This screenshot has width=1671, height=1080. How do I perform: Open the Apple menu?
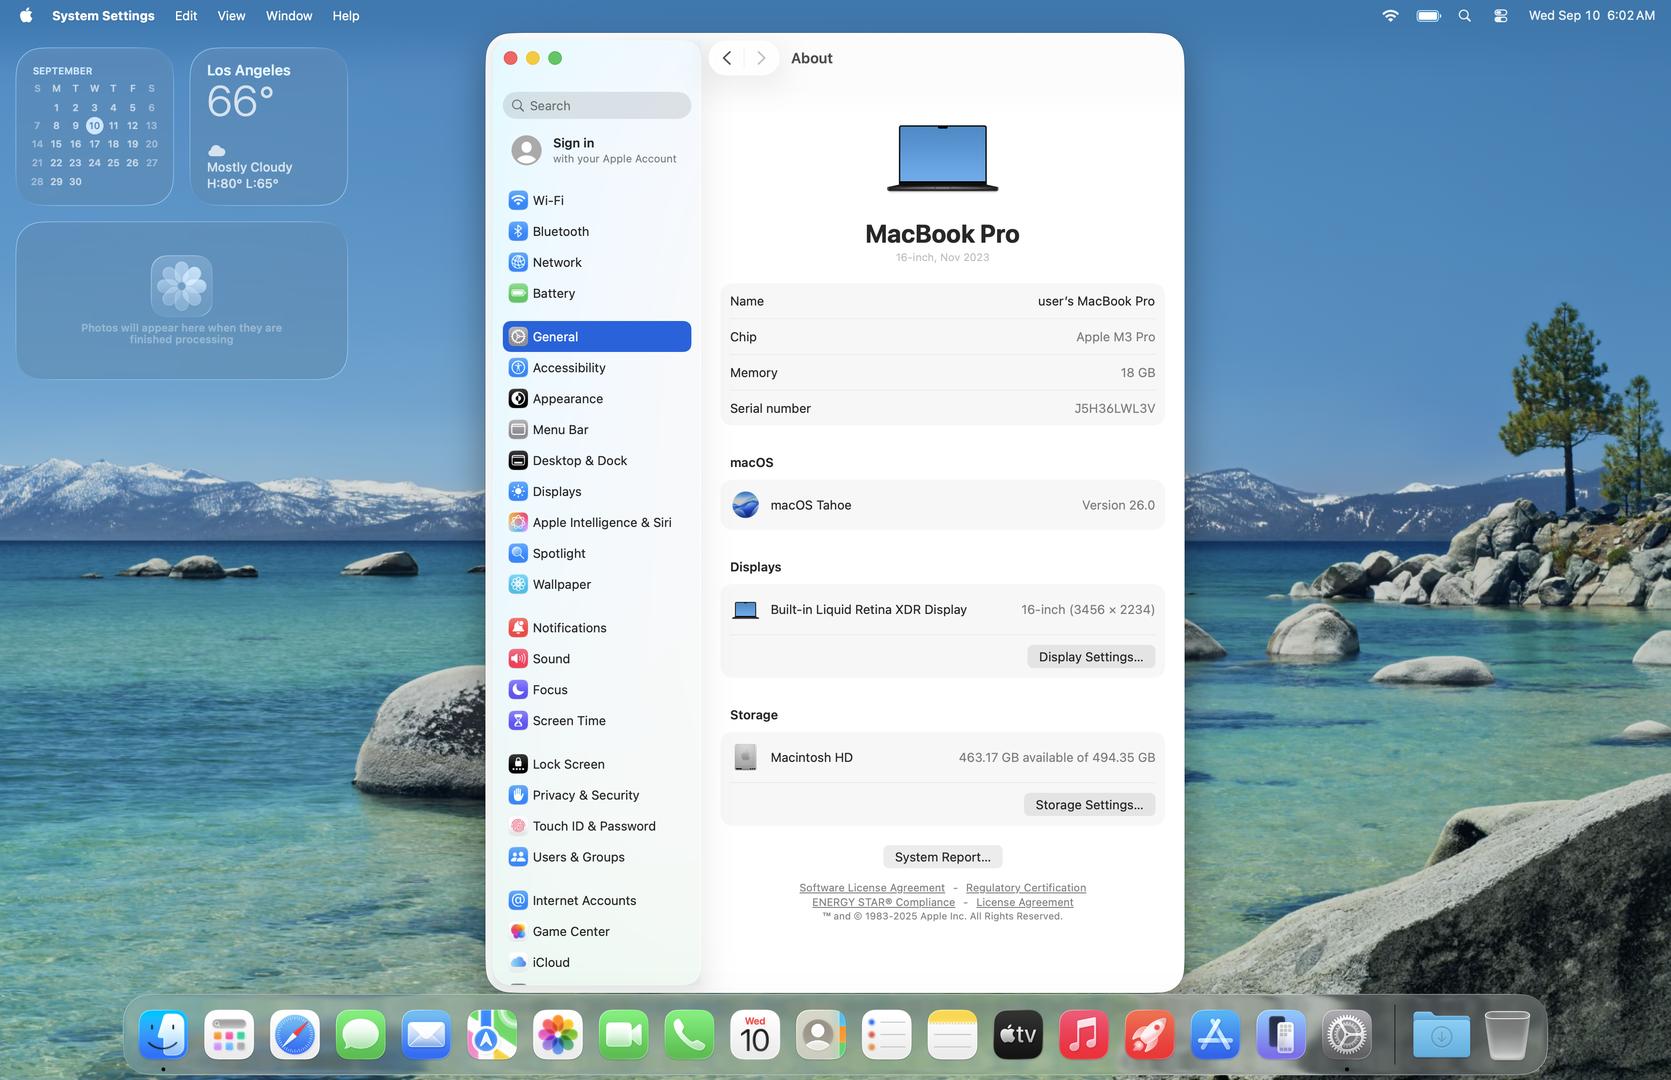(x=26, y=16)
